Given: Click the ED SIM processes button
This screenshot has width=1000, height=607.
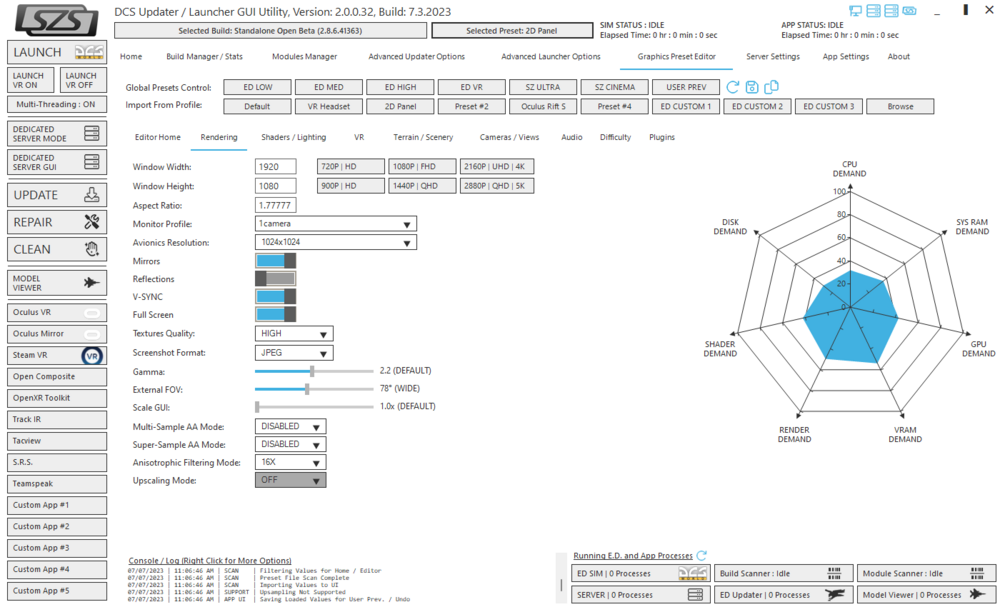Looking at the screenshot, I should tap(640, 573).
